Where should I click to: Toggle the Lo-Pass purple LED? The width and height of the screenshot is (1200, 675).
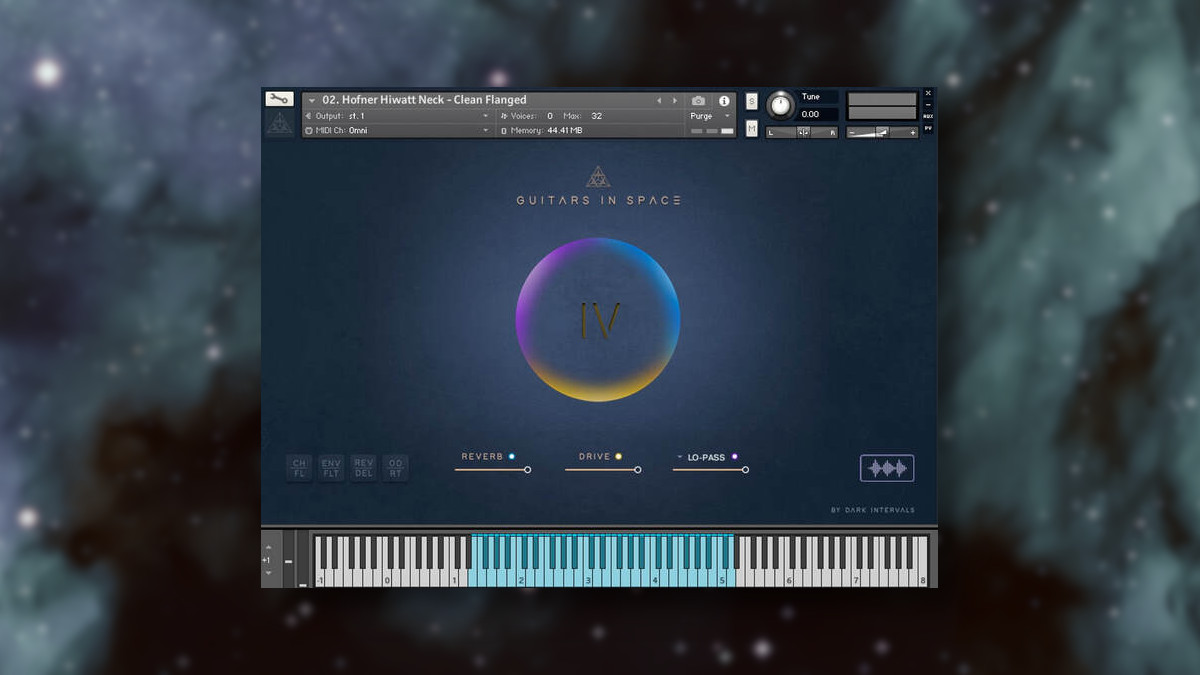[735, 457]
